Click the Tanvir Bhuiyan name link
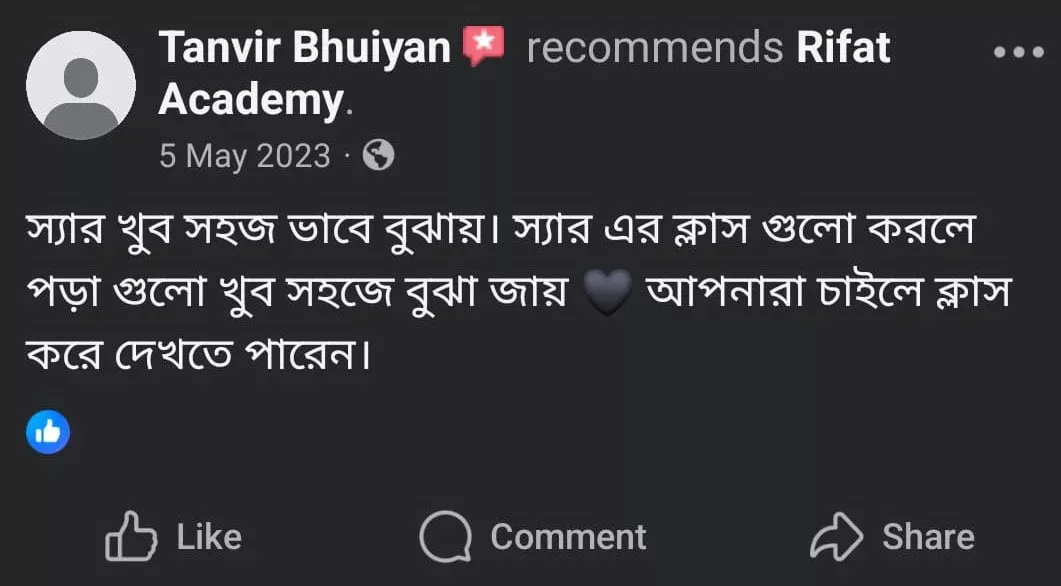 pyautogui.click(x=304, y=47)
